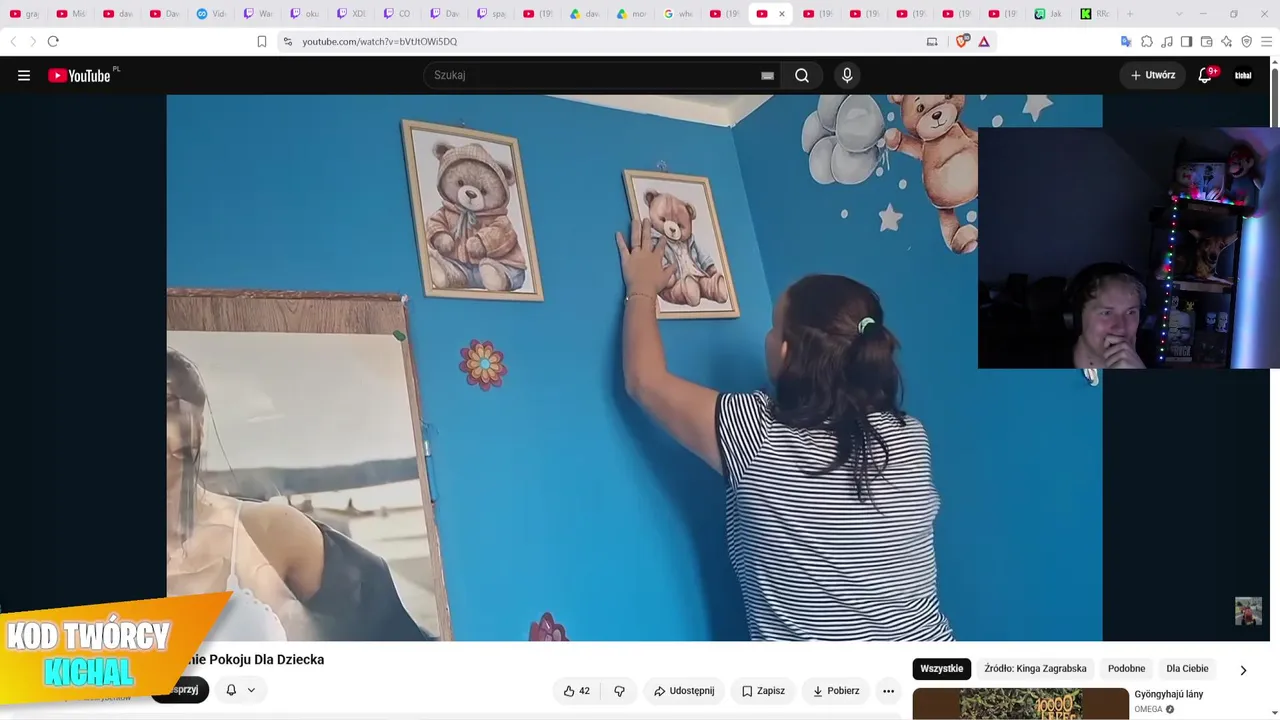The height and width of the screenshot is (720, 1280).
Task: Select the Podobne filter chip
Action: click(x=1126, y=669)
